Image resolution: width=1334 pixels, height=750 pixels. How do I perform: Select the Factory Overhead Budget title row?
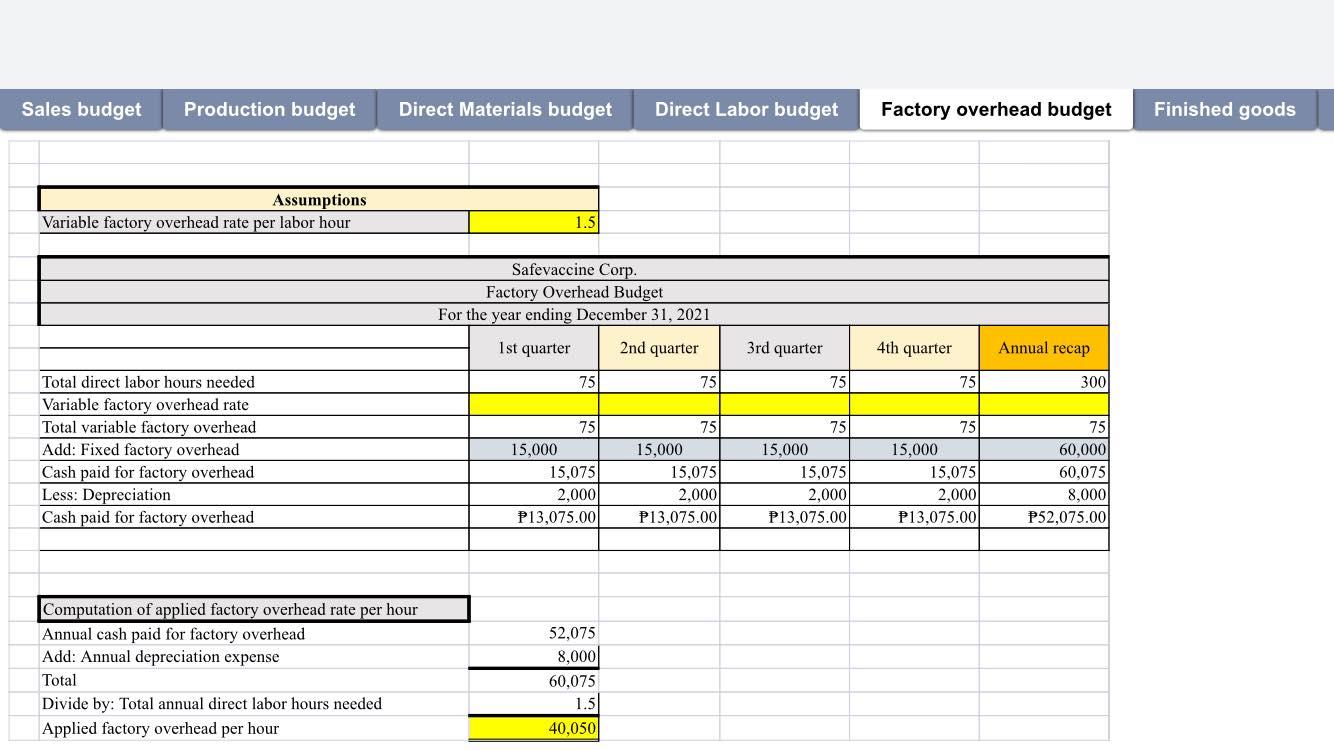point(574,292)
